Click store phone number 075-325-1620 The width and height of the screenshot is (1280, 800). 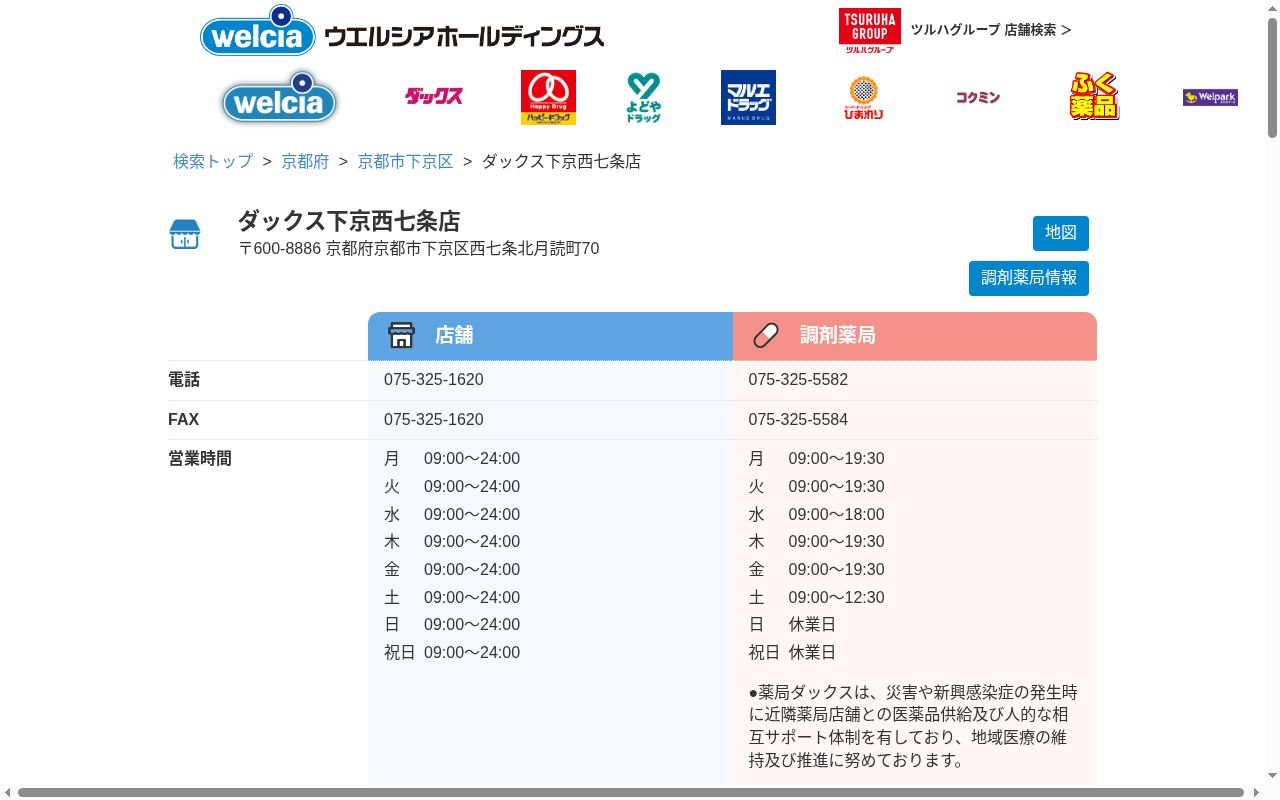tap(434, 380)
